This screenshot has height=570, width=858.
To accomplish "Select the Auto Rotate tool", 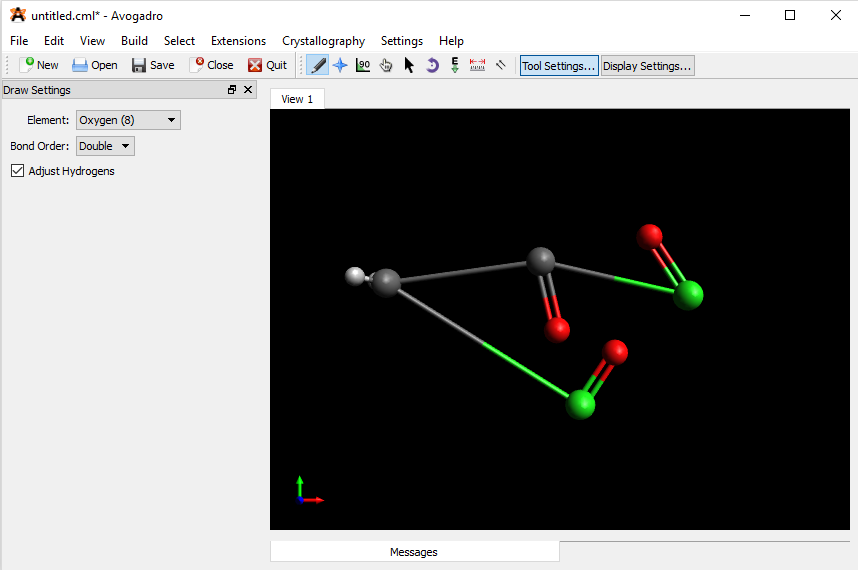I will [x=432, y=65].
